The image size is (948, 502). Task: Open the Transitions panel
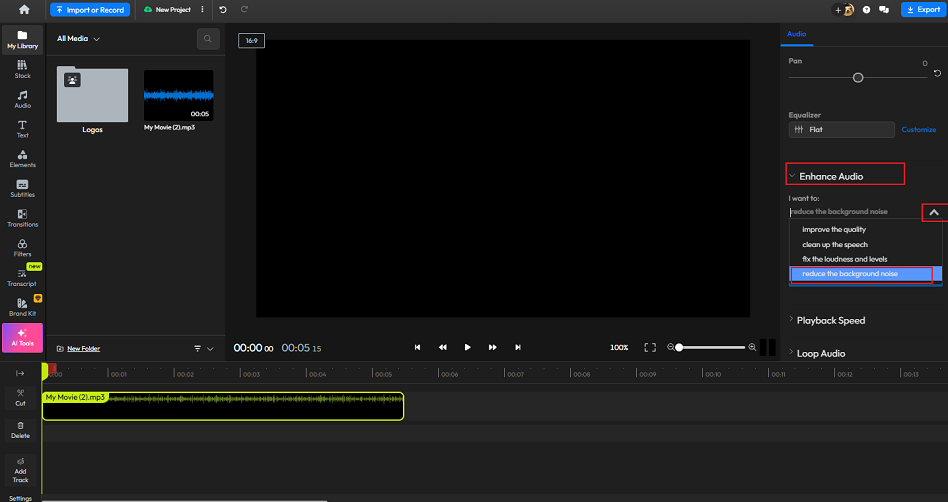point(22,218)
